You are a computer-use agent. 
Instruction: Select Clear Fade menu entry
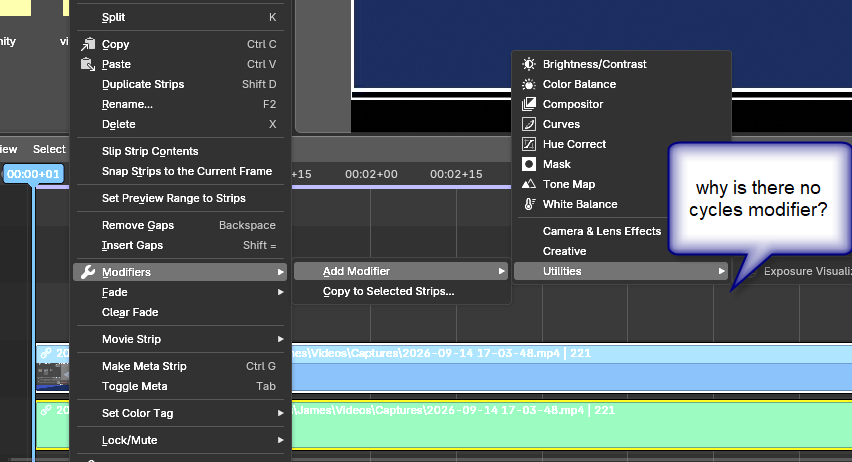[x=180, y=313]
